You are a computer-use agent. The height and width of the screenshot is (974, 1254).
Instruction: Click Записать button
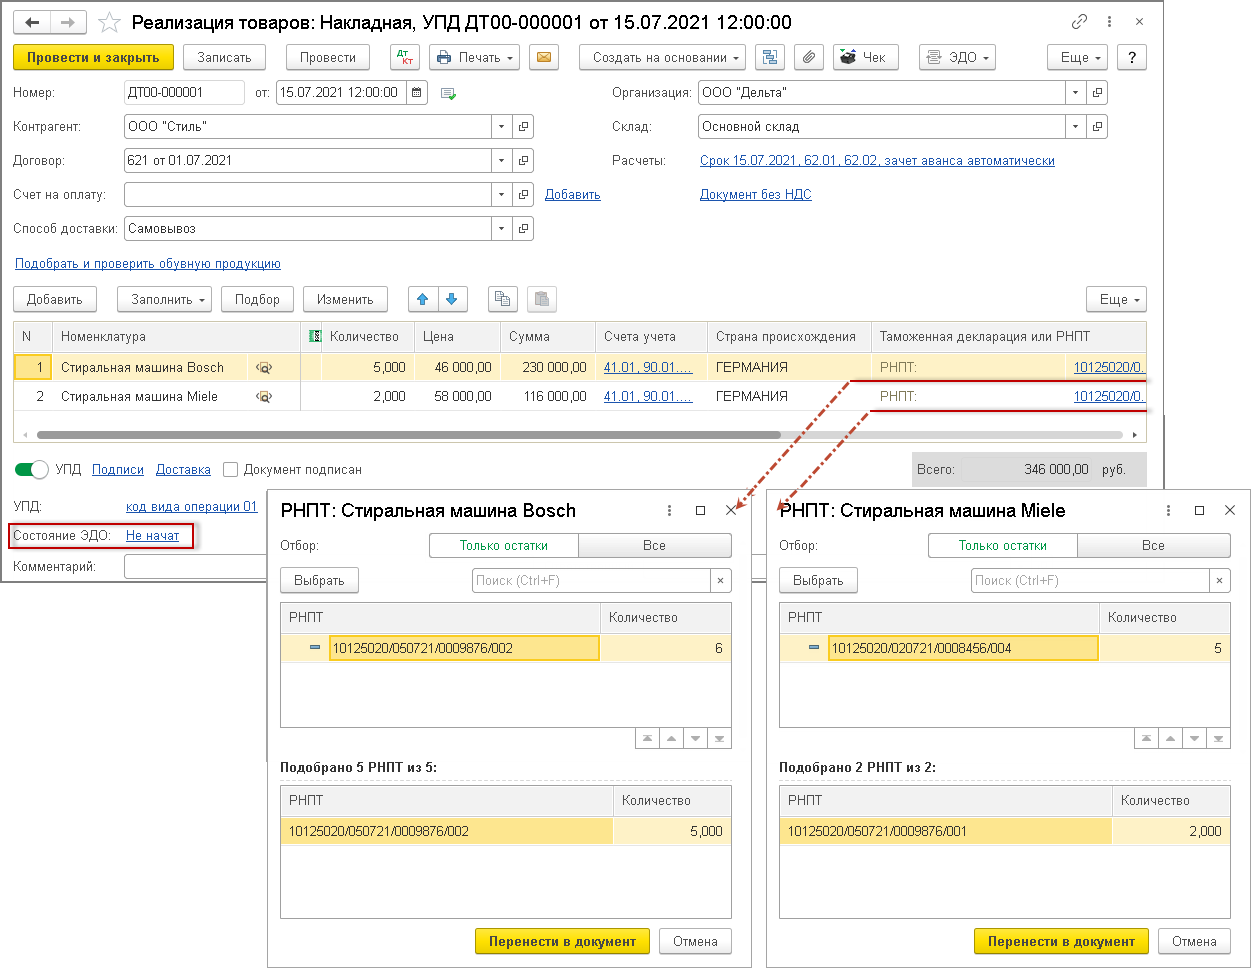tap(224, 57)
